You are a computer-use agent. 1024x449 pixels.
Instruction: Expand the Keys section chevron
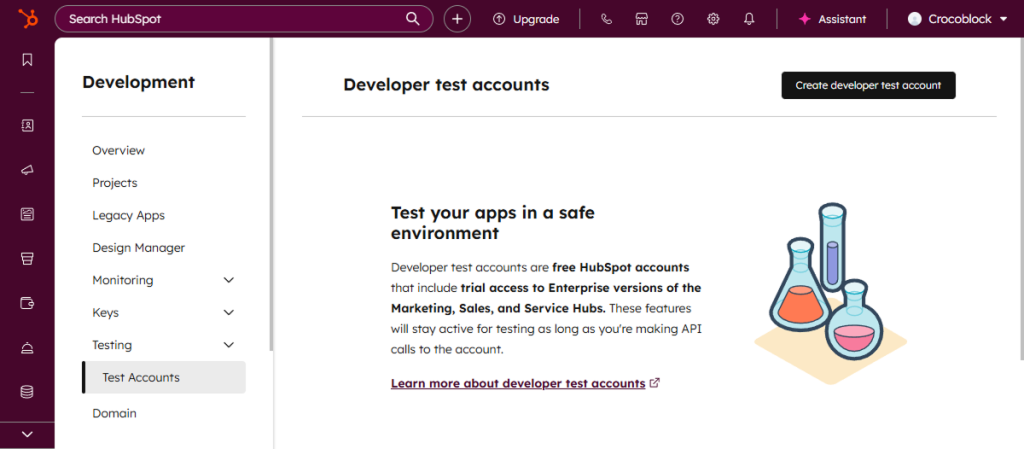[x=229, y=313]
